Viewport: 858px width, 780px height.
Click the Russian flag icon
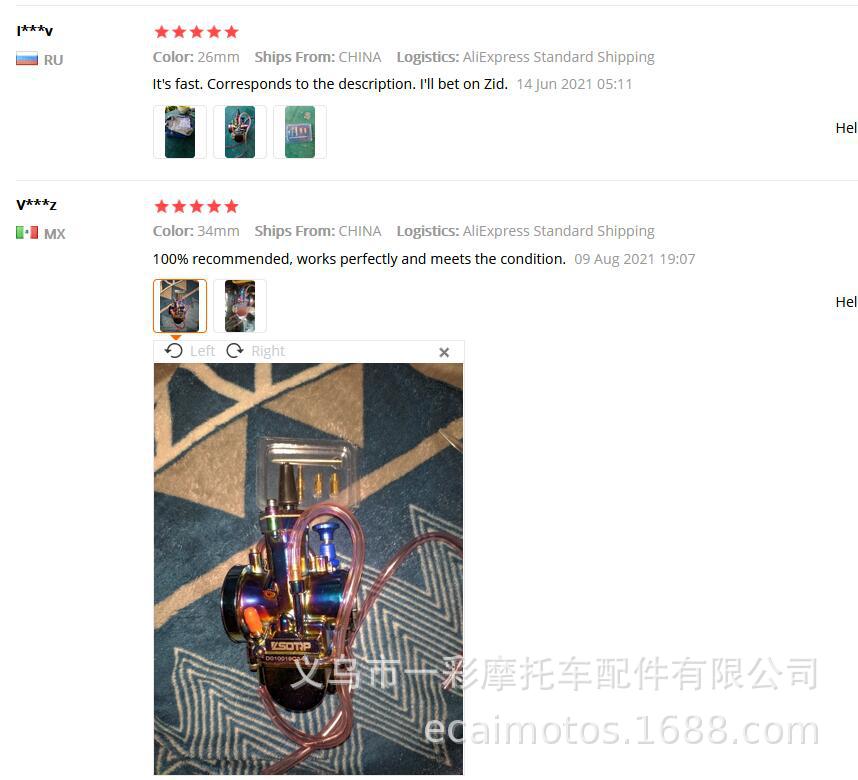(x=27, y=59)
